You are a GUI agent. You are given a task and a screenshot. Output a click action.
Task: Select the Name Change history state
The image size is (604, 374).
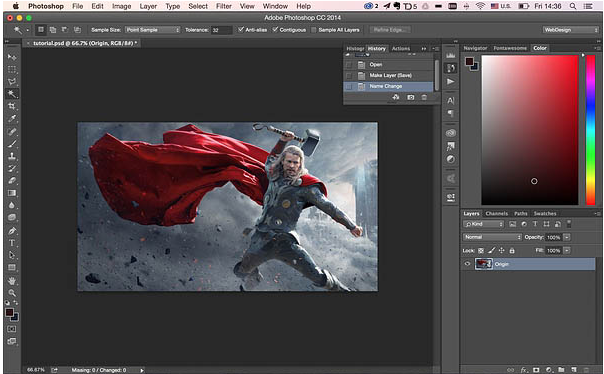[388, 86]
